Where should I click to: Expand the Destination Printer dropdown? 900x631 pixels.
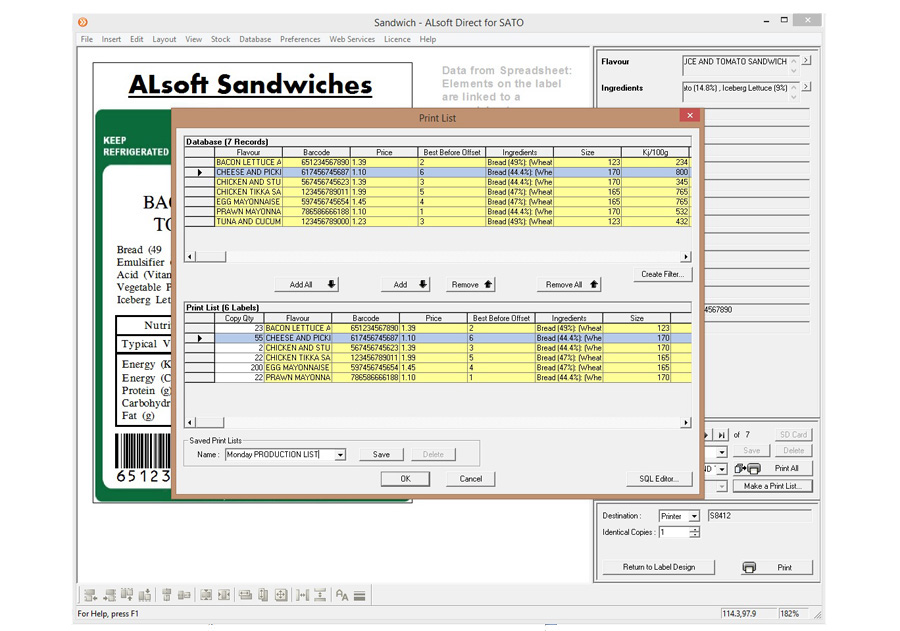pos(694,517)
